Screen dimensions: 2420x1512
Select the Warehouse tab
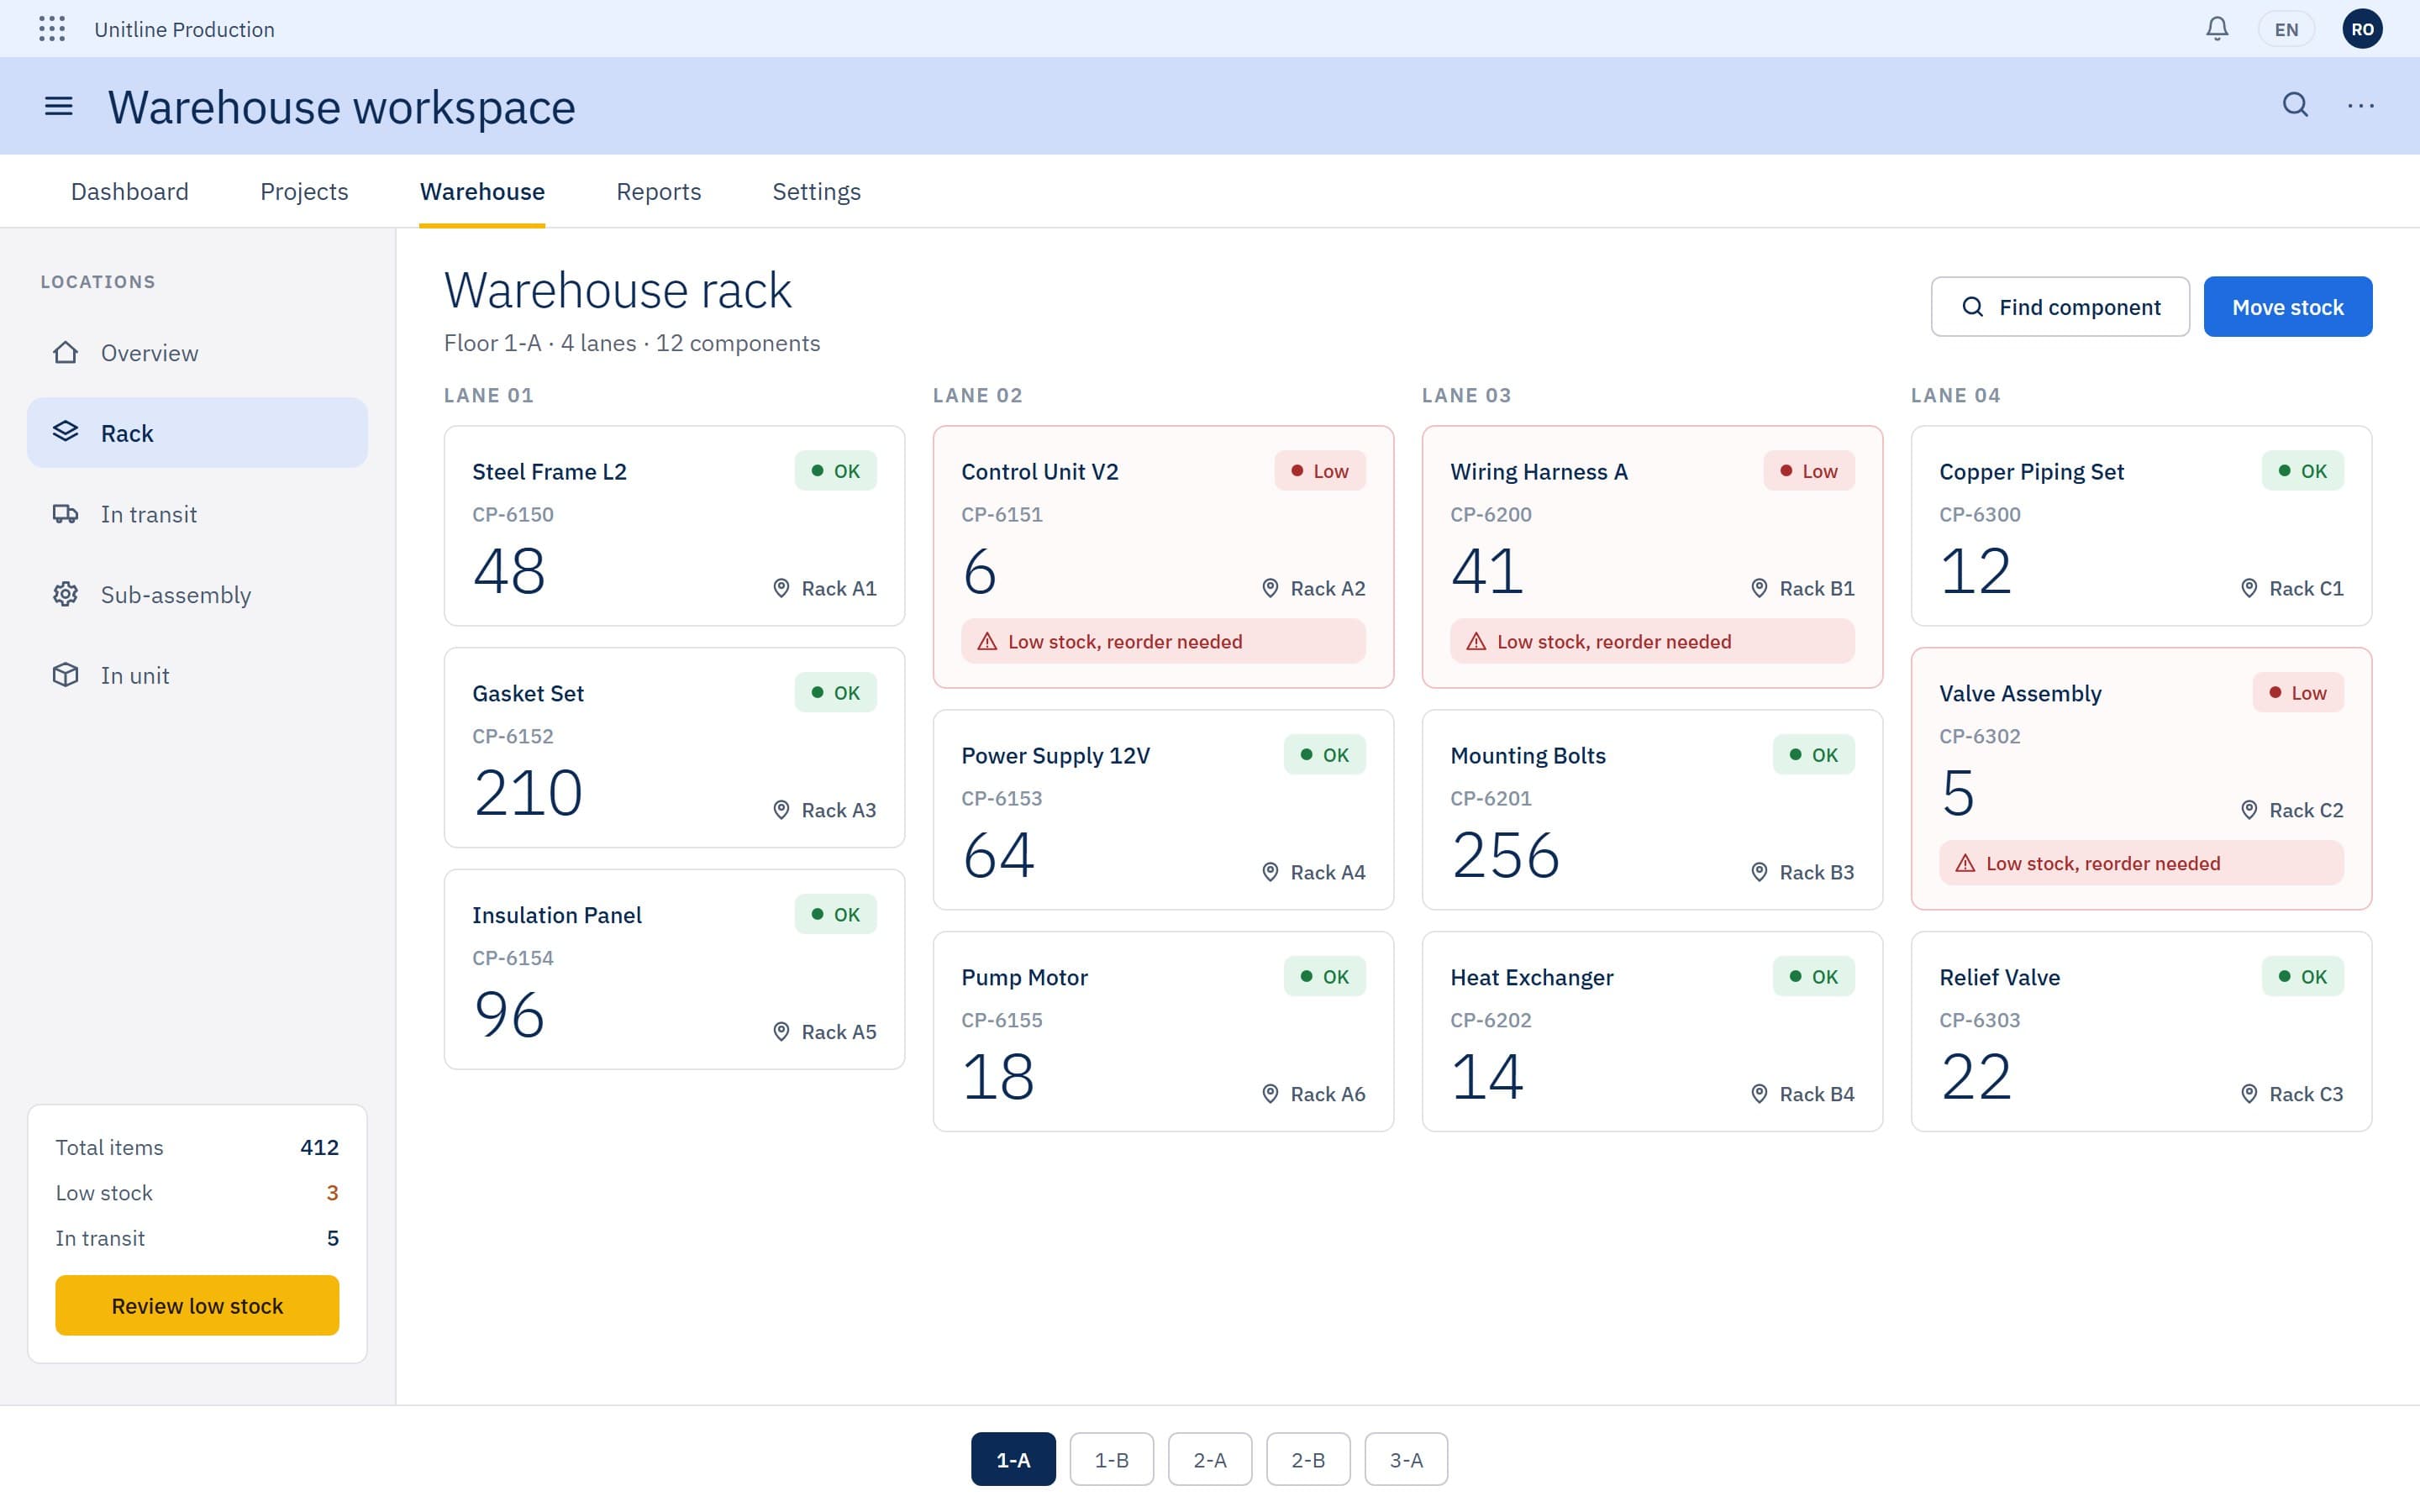click(482, 191)
